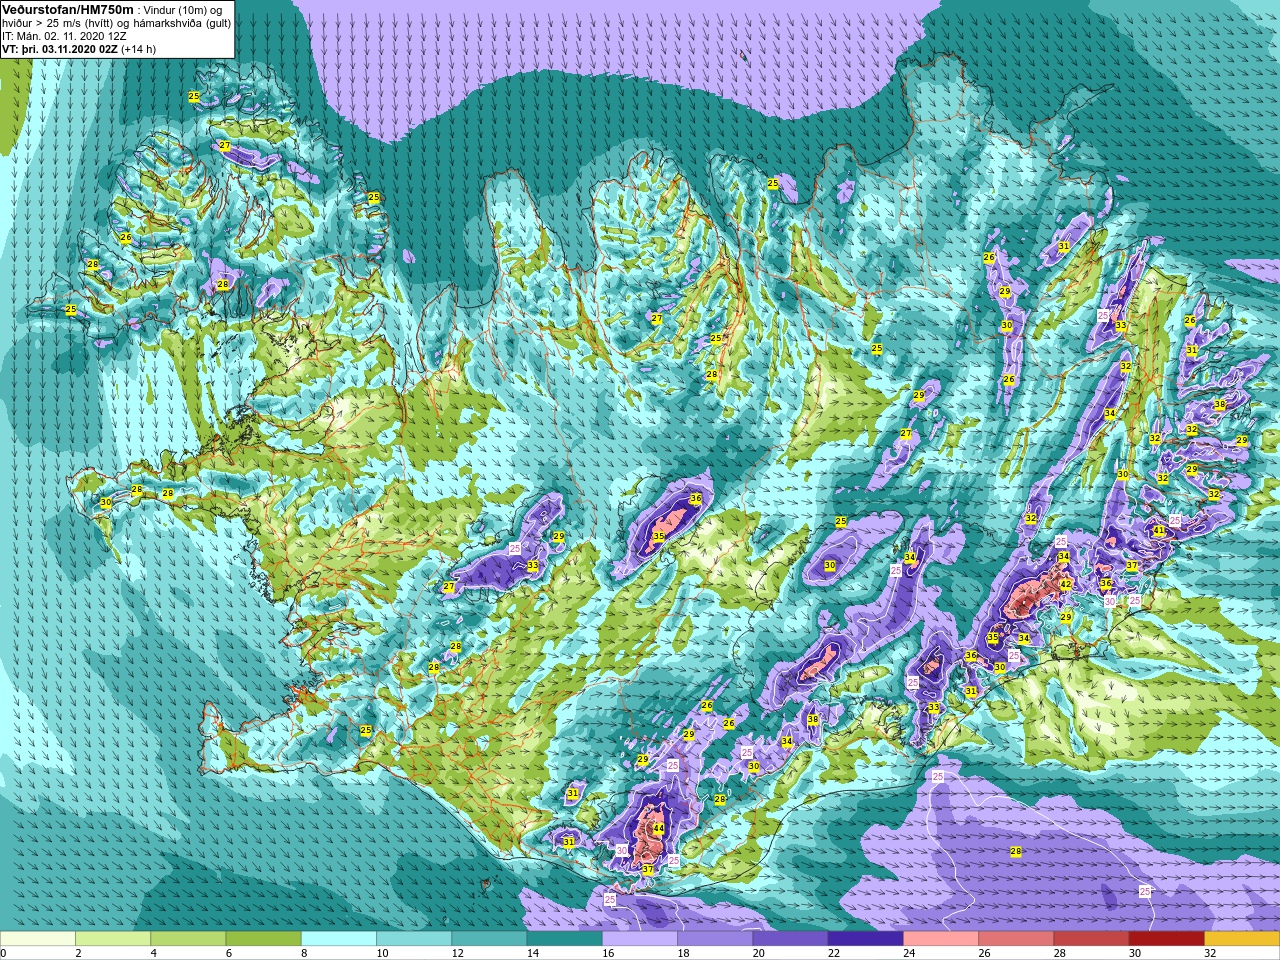The width and height of the screenshot is (1280, 960).
Task: Click the yellow '42' gust label
Action: [1066, 585]
